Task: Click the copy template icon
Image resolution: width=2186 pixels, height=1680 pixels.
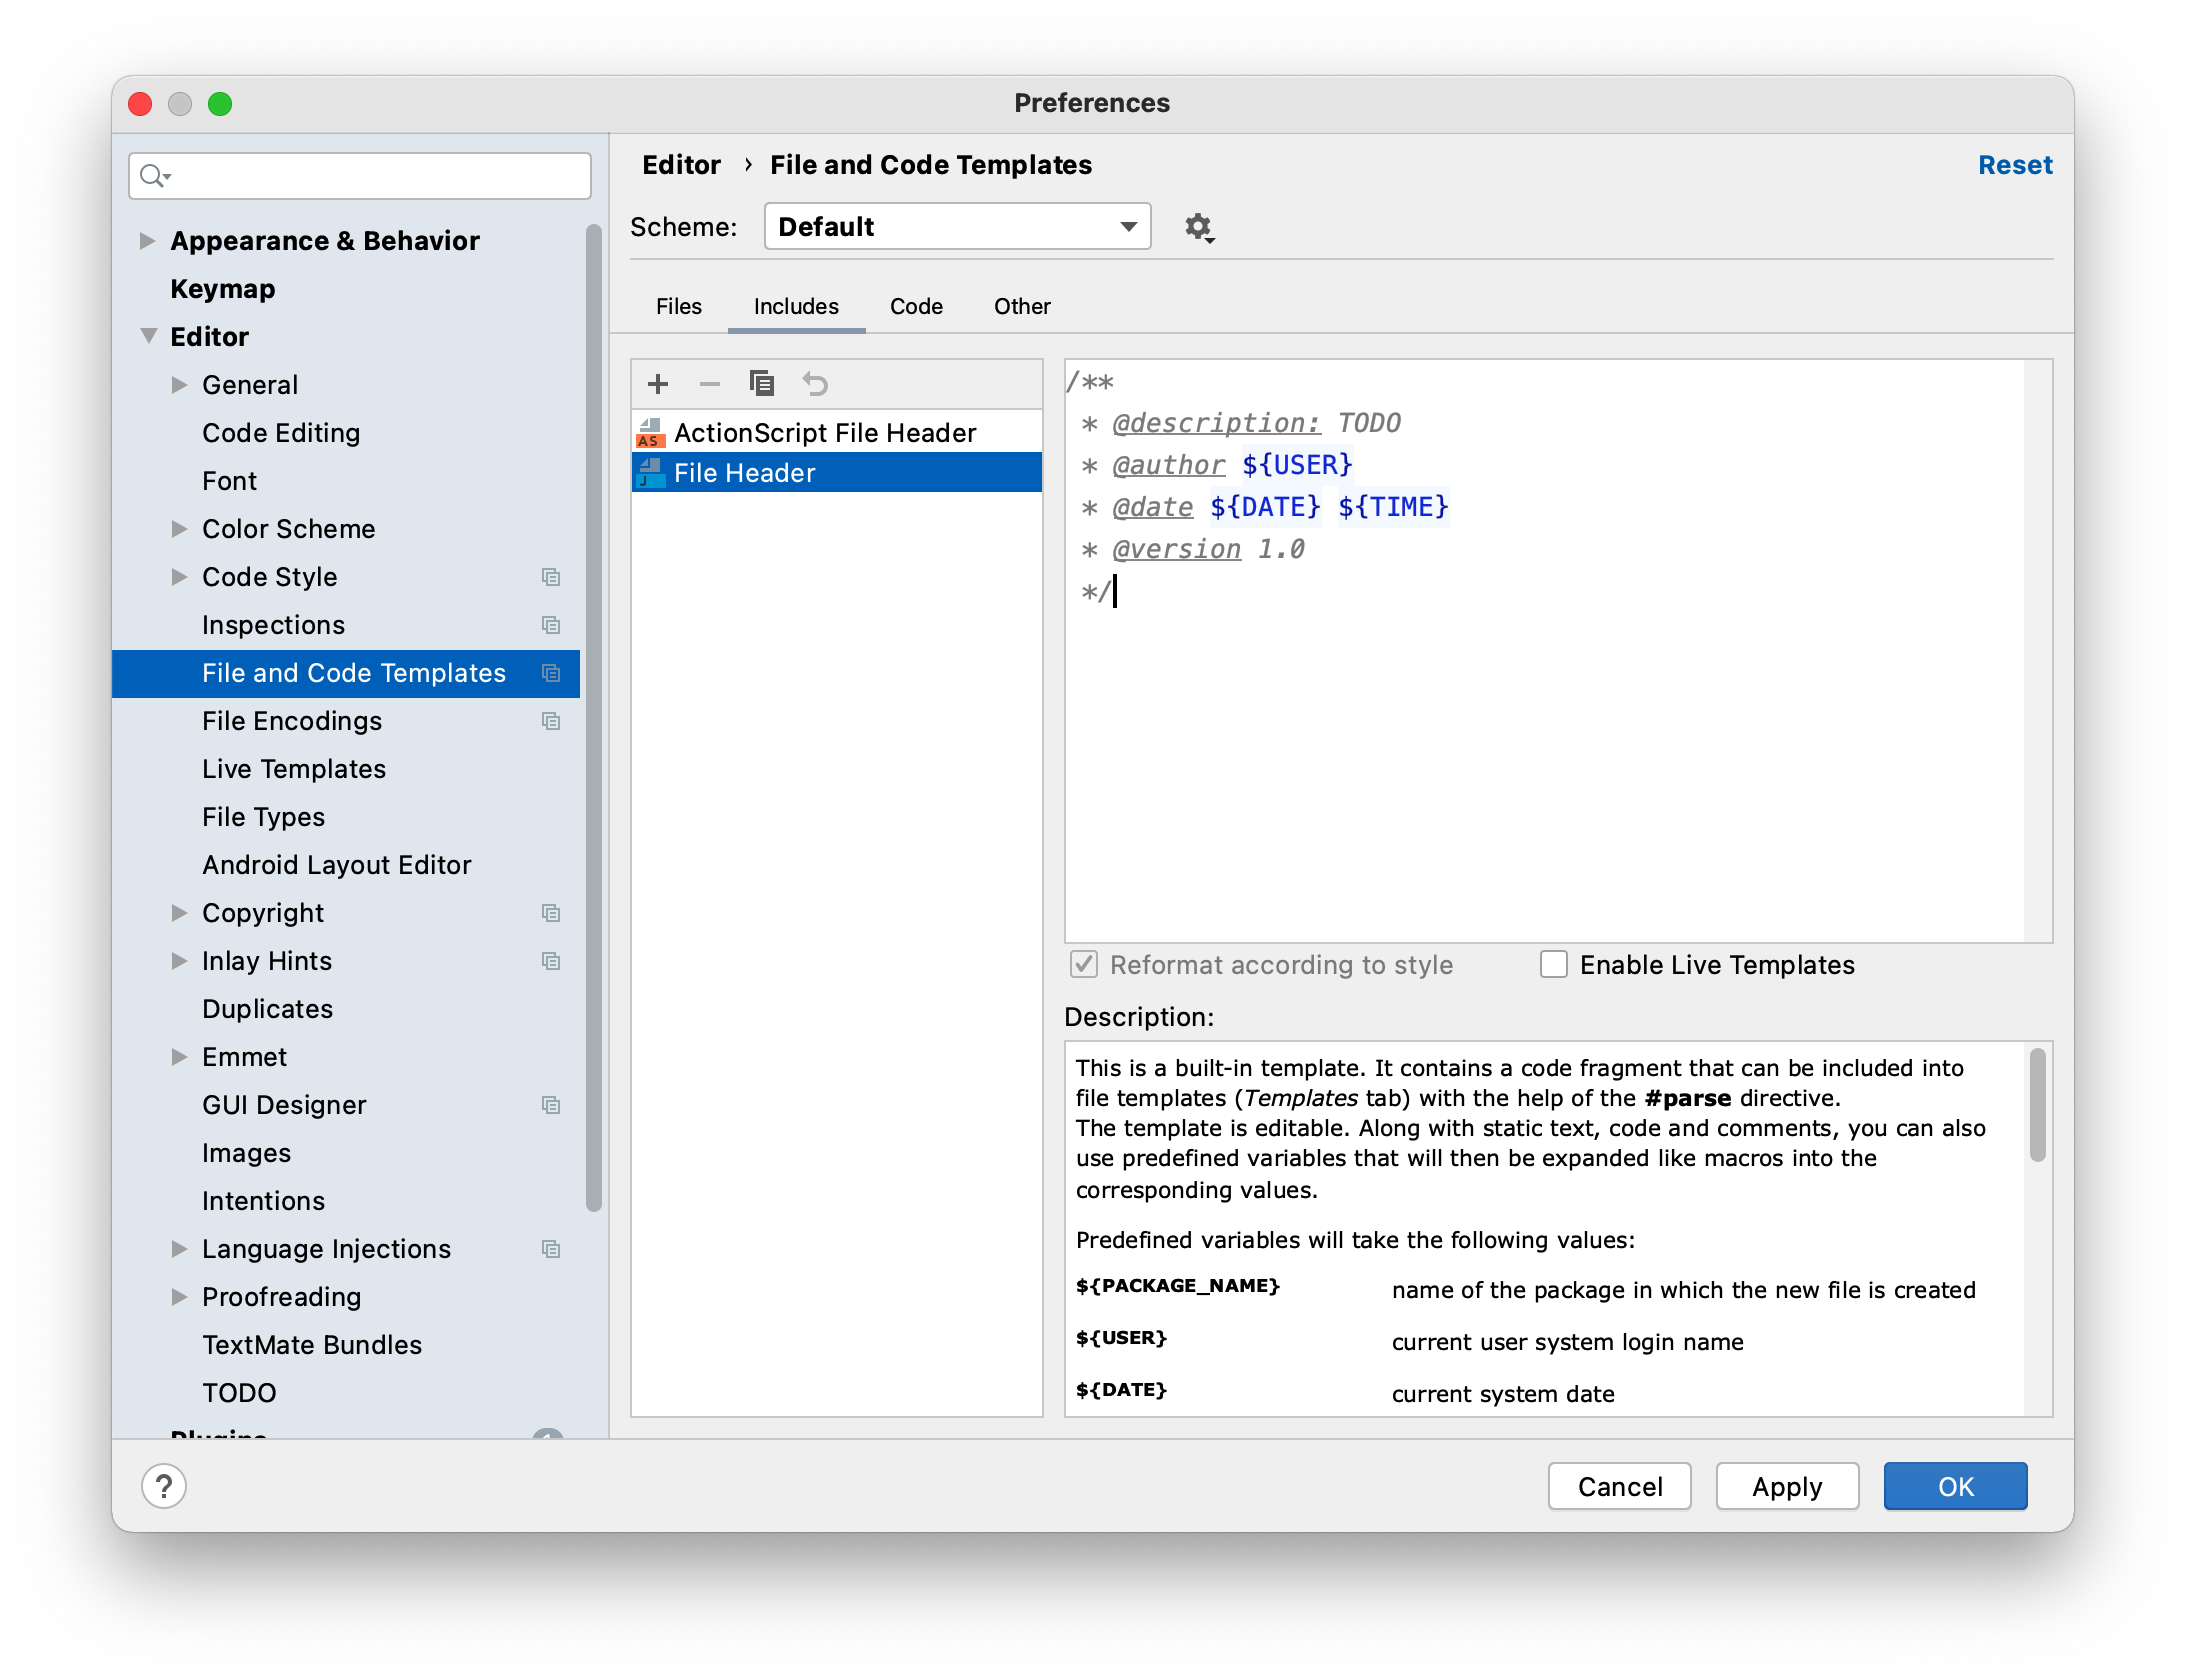Action: coord(762,384)
